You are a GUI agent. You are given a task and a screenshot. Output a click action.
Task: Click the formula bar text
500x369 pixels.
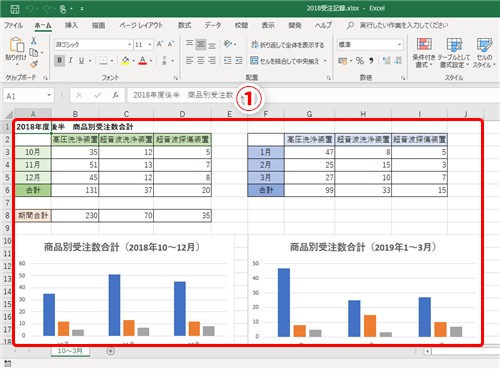183,95
